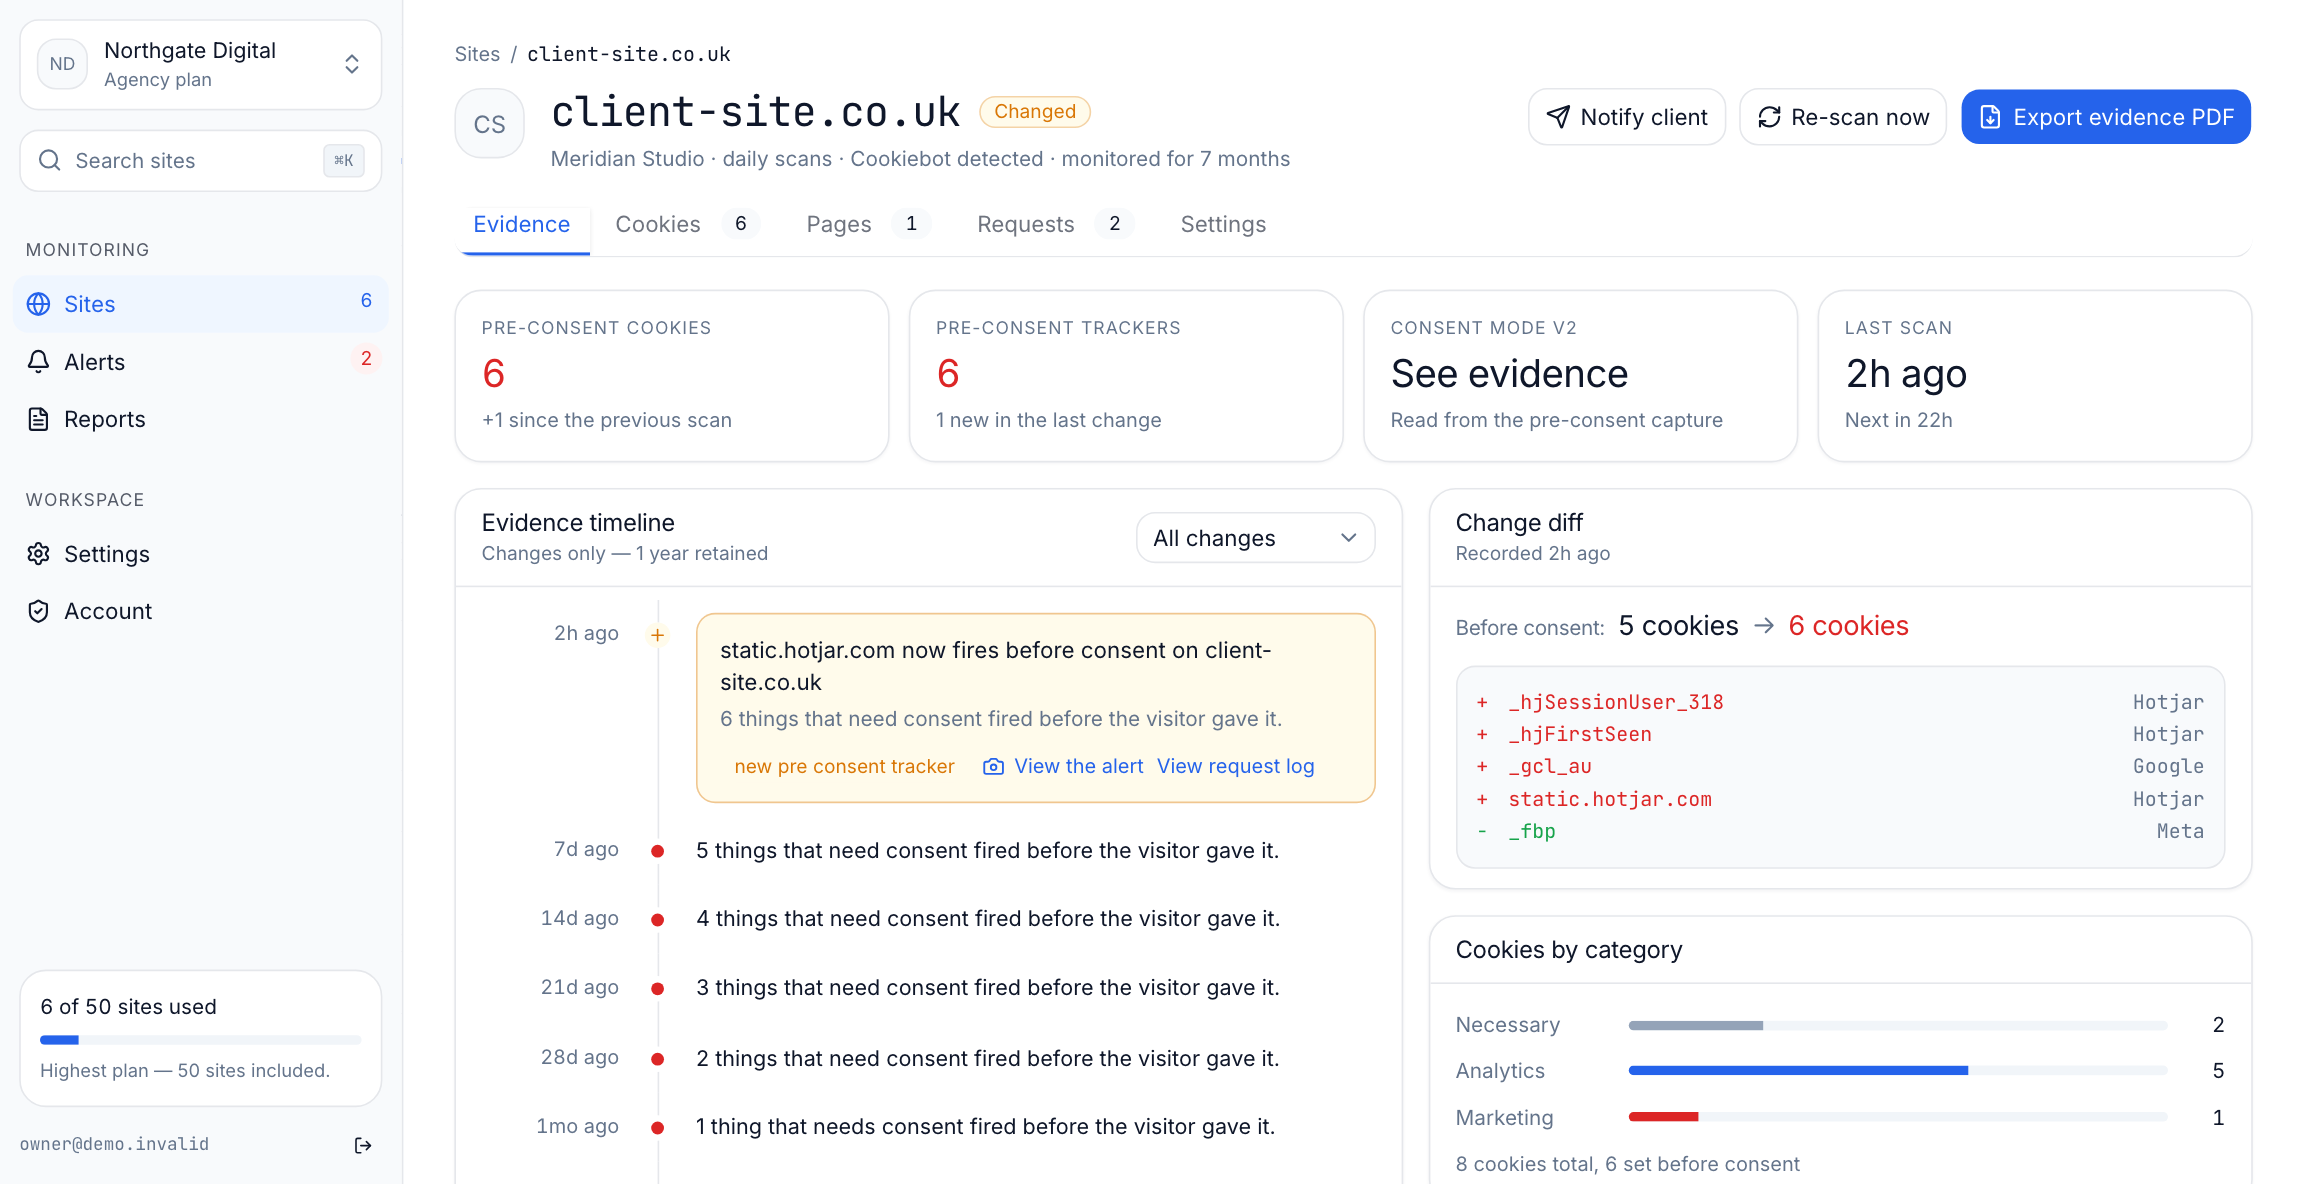The width and height of the screenshot is (2304, 1184).
Task: Click the Last scan 2h ago card
Action: tap(2034, 376)
